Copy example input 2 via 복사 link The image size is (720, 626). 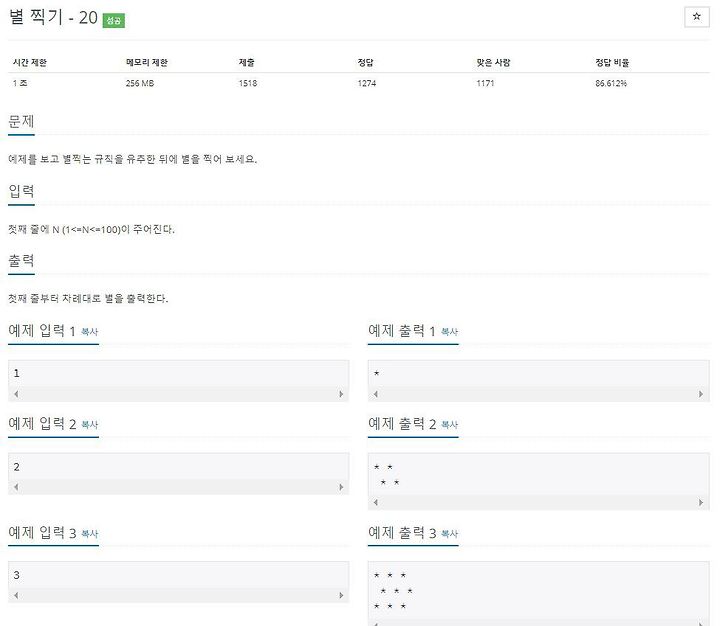(x=90, y=425)
